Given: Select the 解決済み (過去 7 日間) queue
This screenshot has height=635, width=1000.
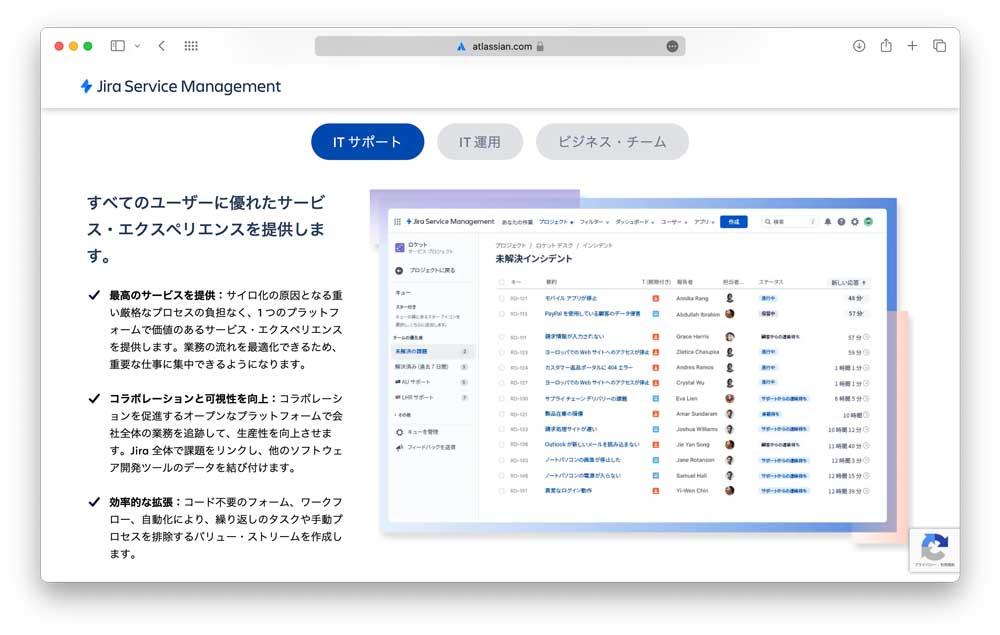Looking at the screenshot, I should [432, 367].
